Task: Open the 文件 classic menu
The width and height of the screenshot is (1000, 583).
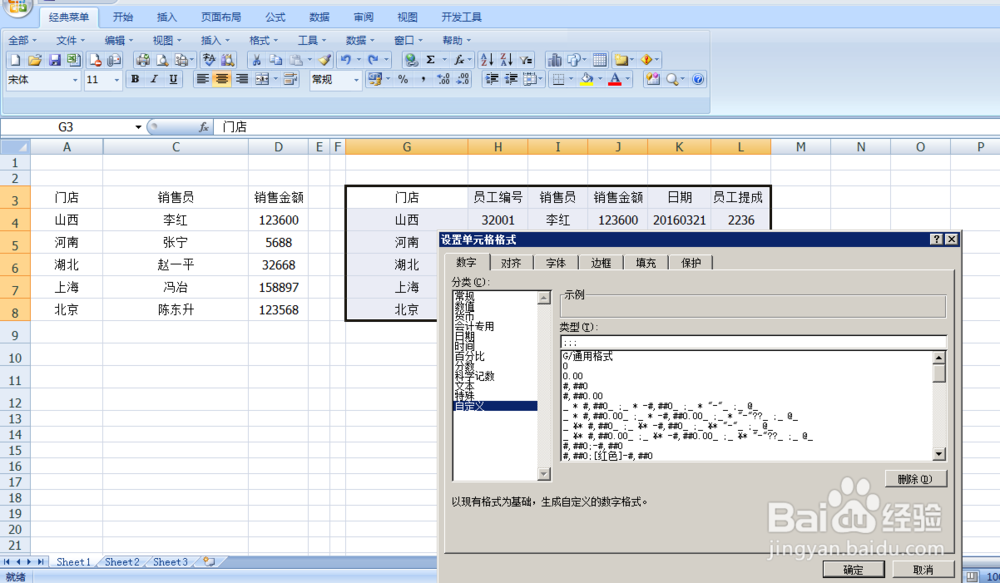Action: point(70,40)
